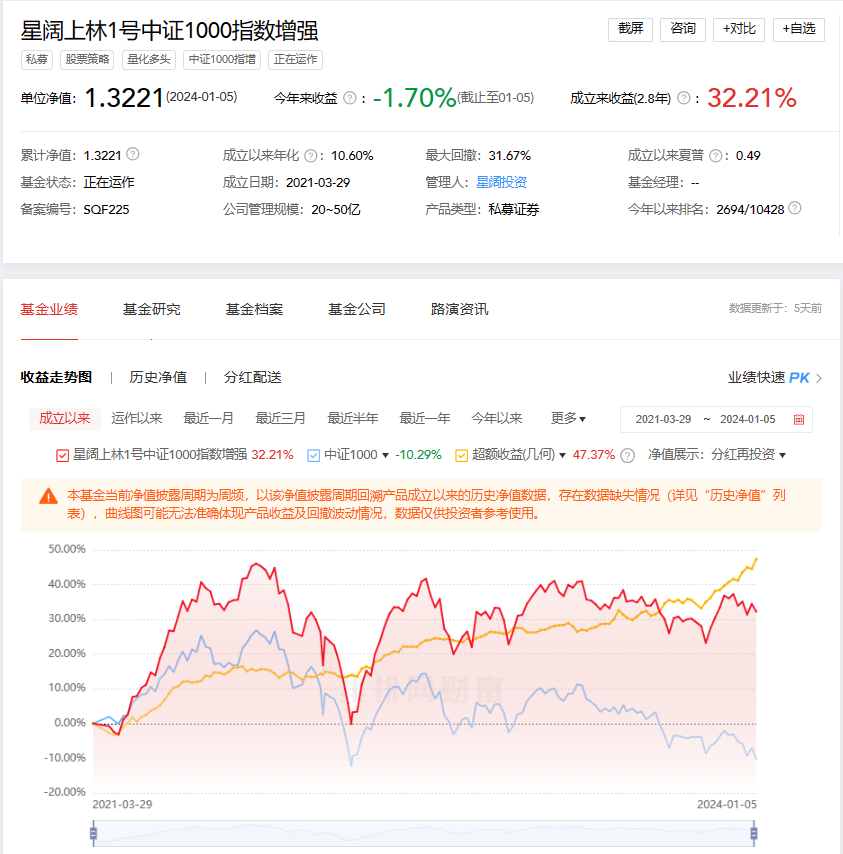Click help icon beside 累计净值

coord(133,155)
